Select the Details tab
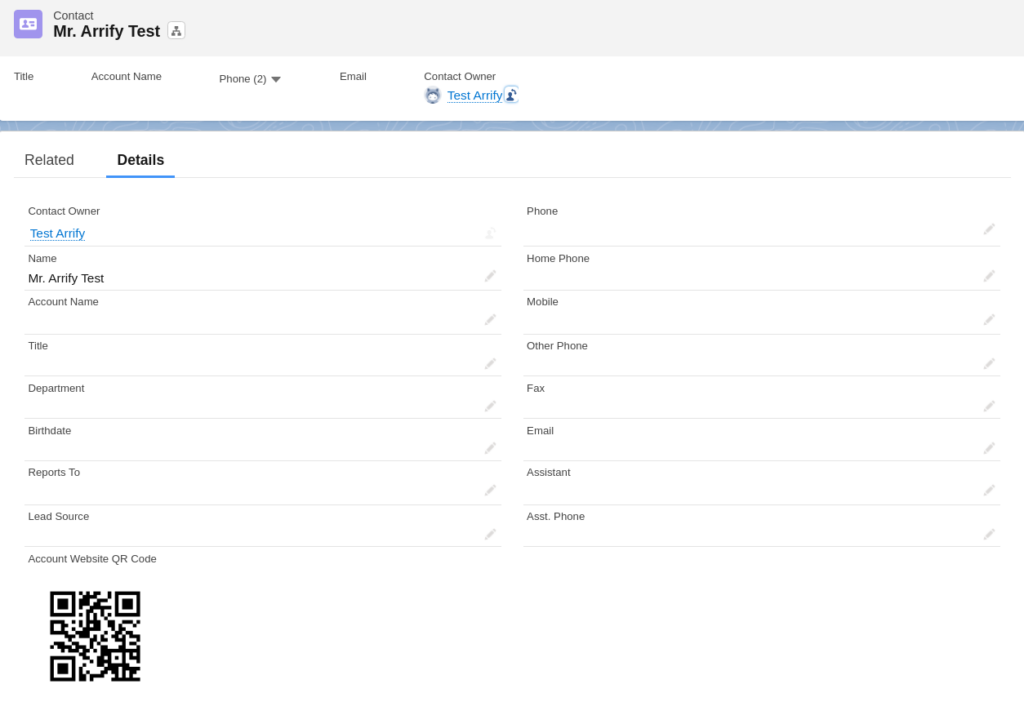The height and width of the screenshot is (702, 1024). coord(140,160)
